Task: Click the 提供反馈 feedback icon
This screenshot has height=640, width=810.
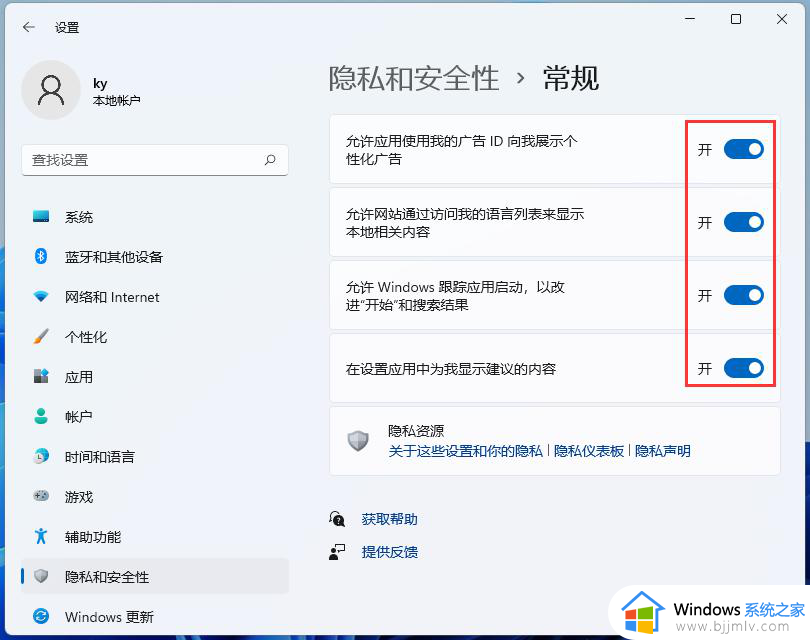Action: point(337,552)
